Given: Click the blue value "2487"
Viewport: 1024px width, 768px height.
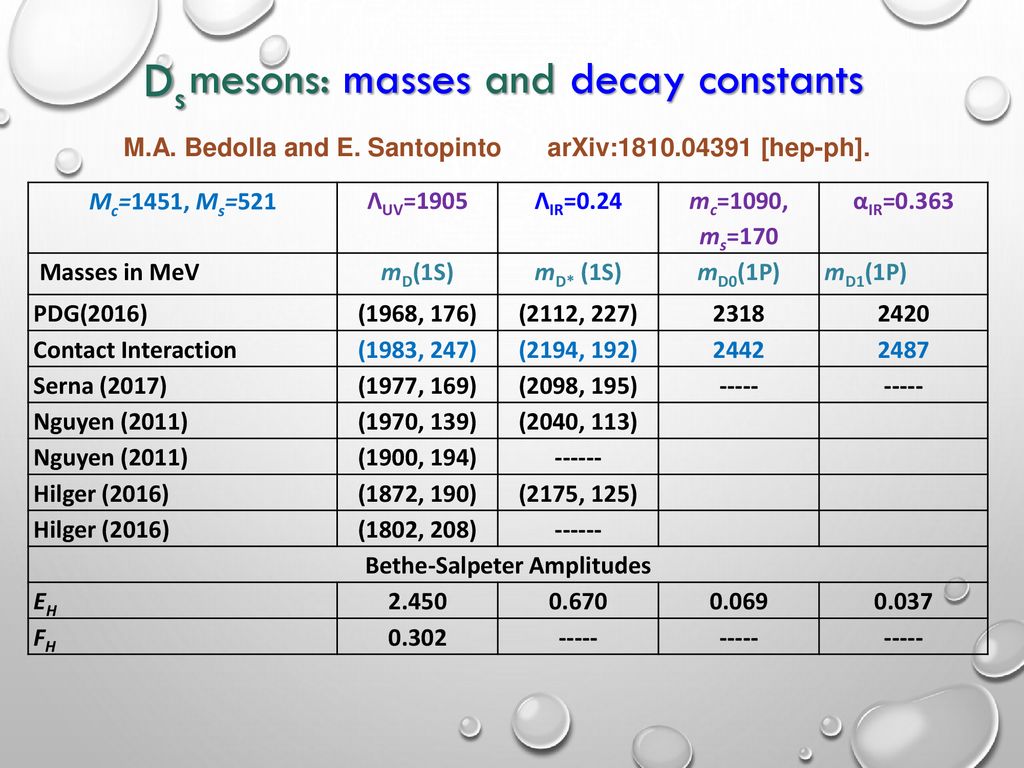Looking at the screenshot, I should pos(903,350).
